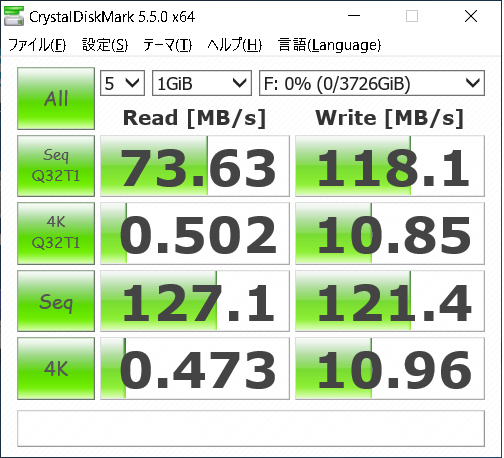The image size is (504, 458).
Task: Click the empty comment field at bottom
Action: pos(251,428)
